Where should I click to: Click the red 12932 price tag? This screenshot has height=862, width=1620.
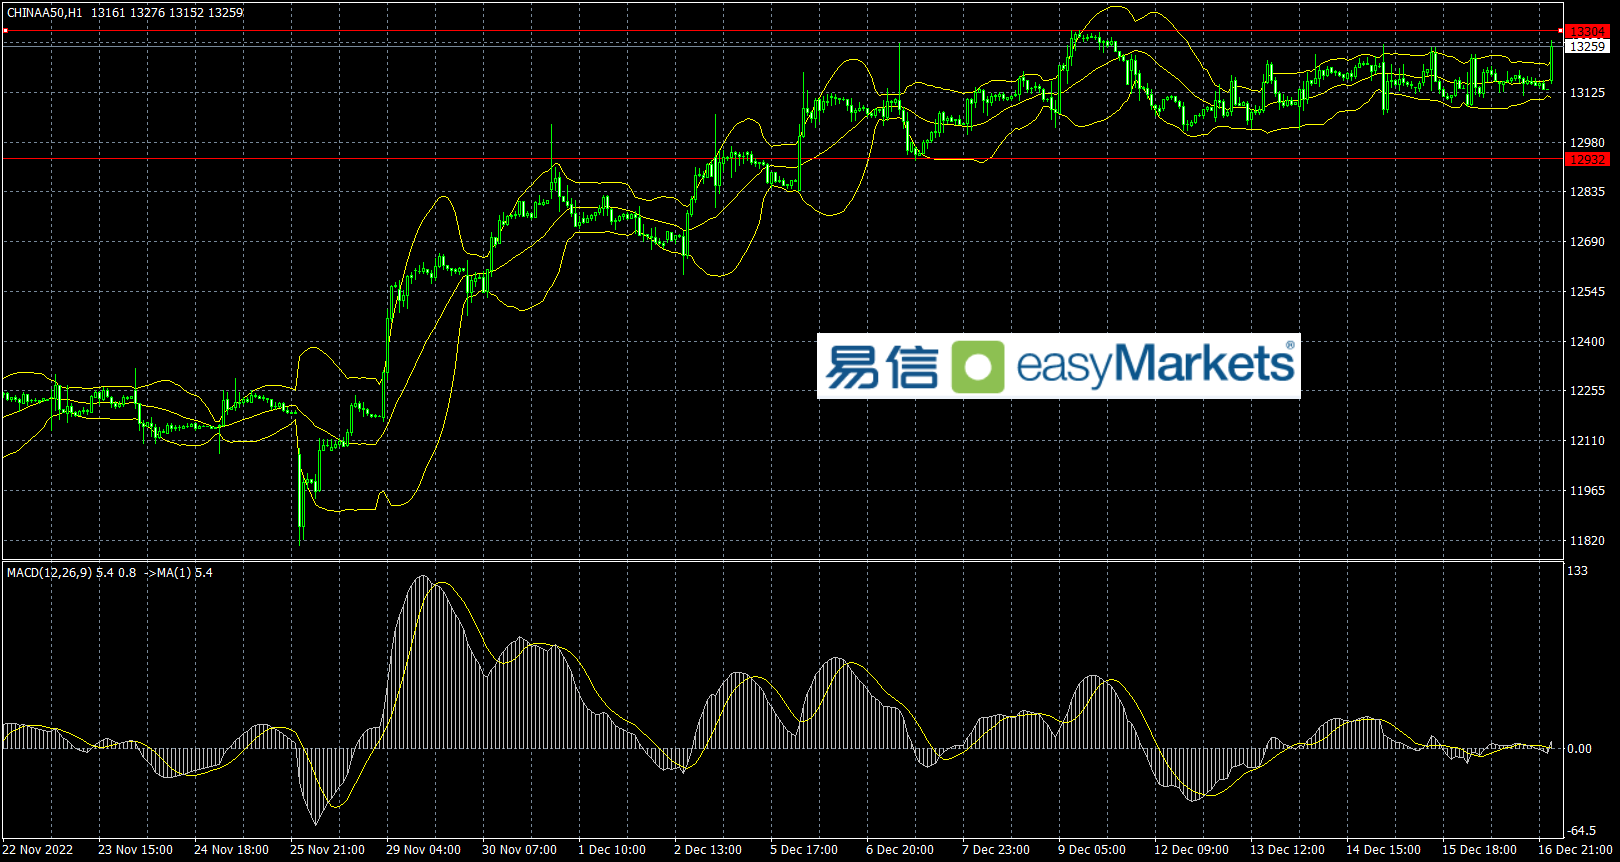point(1587,159)
